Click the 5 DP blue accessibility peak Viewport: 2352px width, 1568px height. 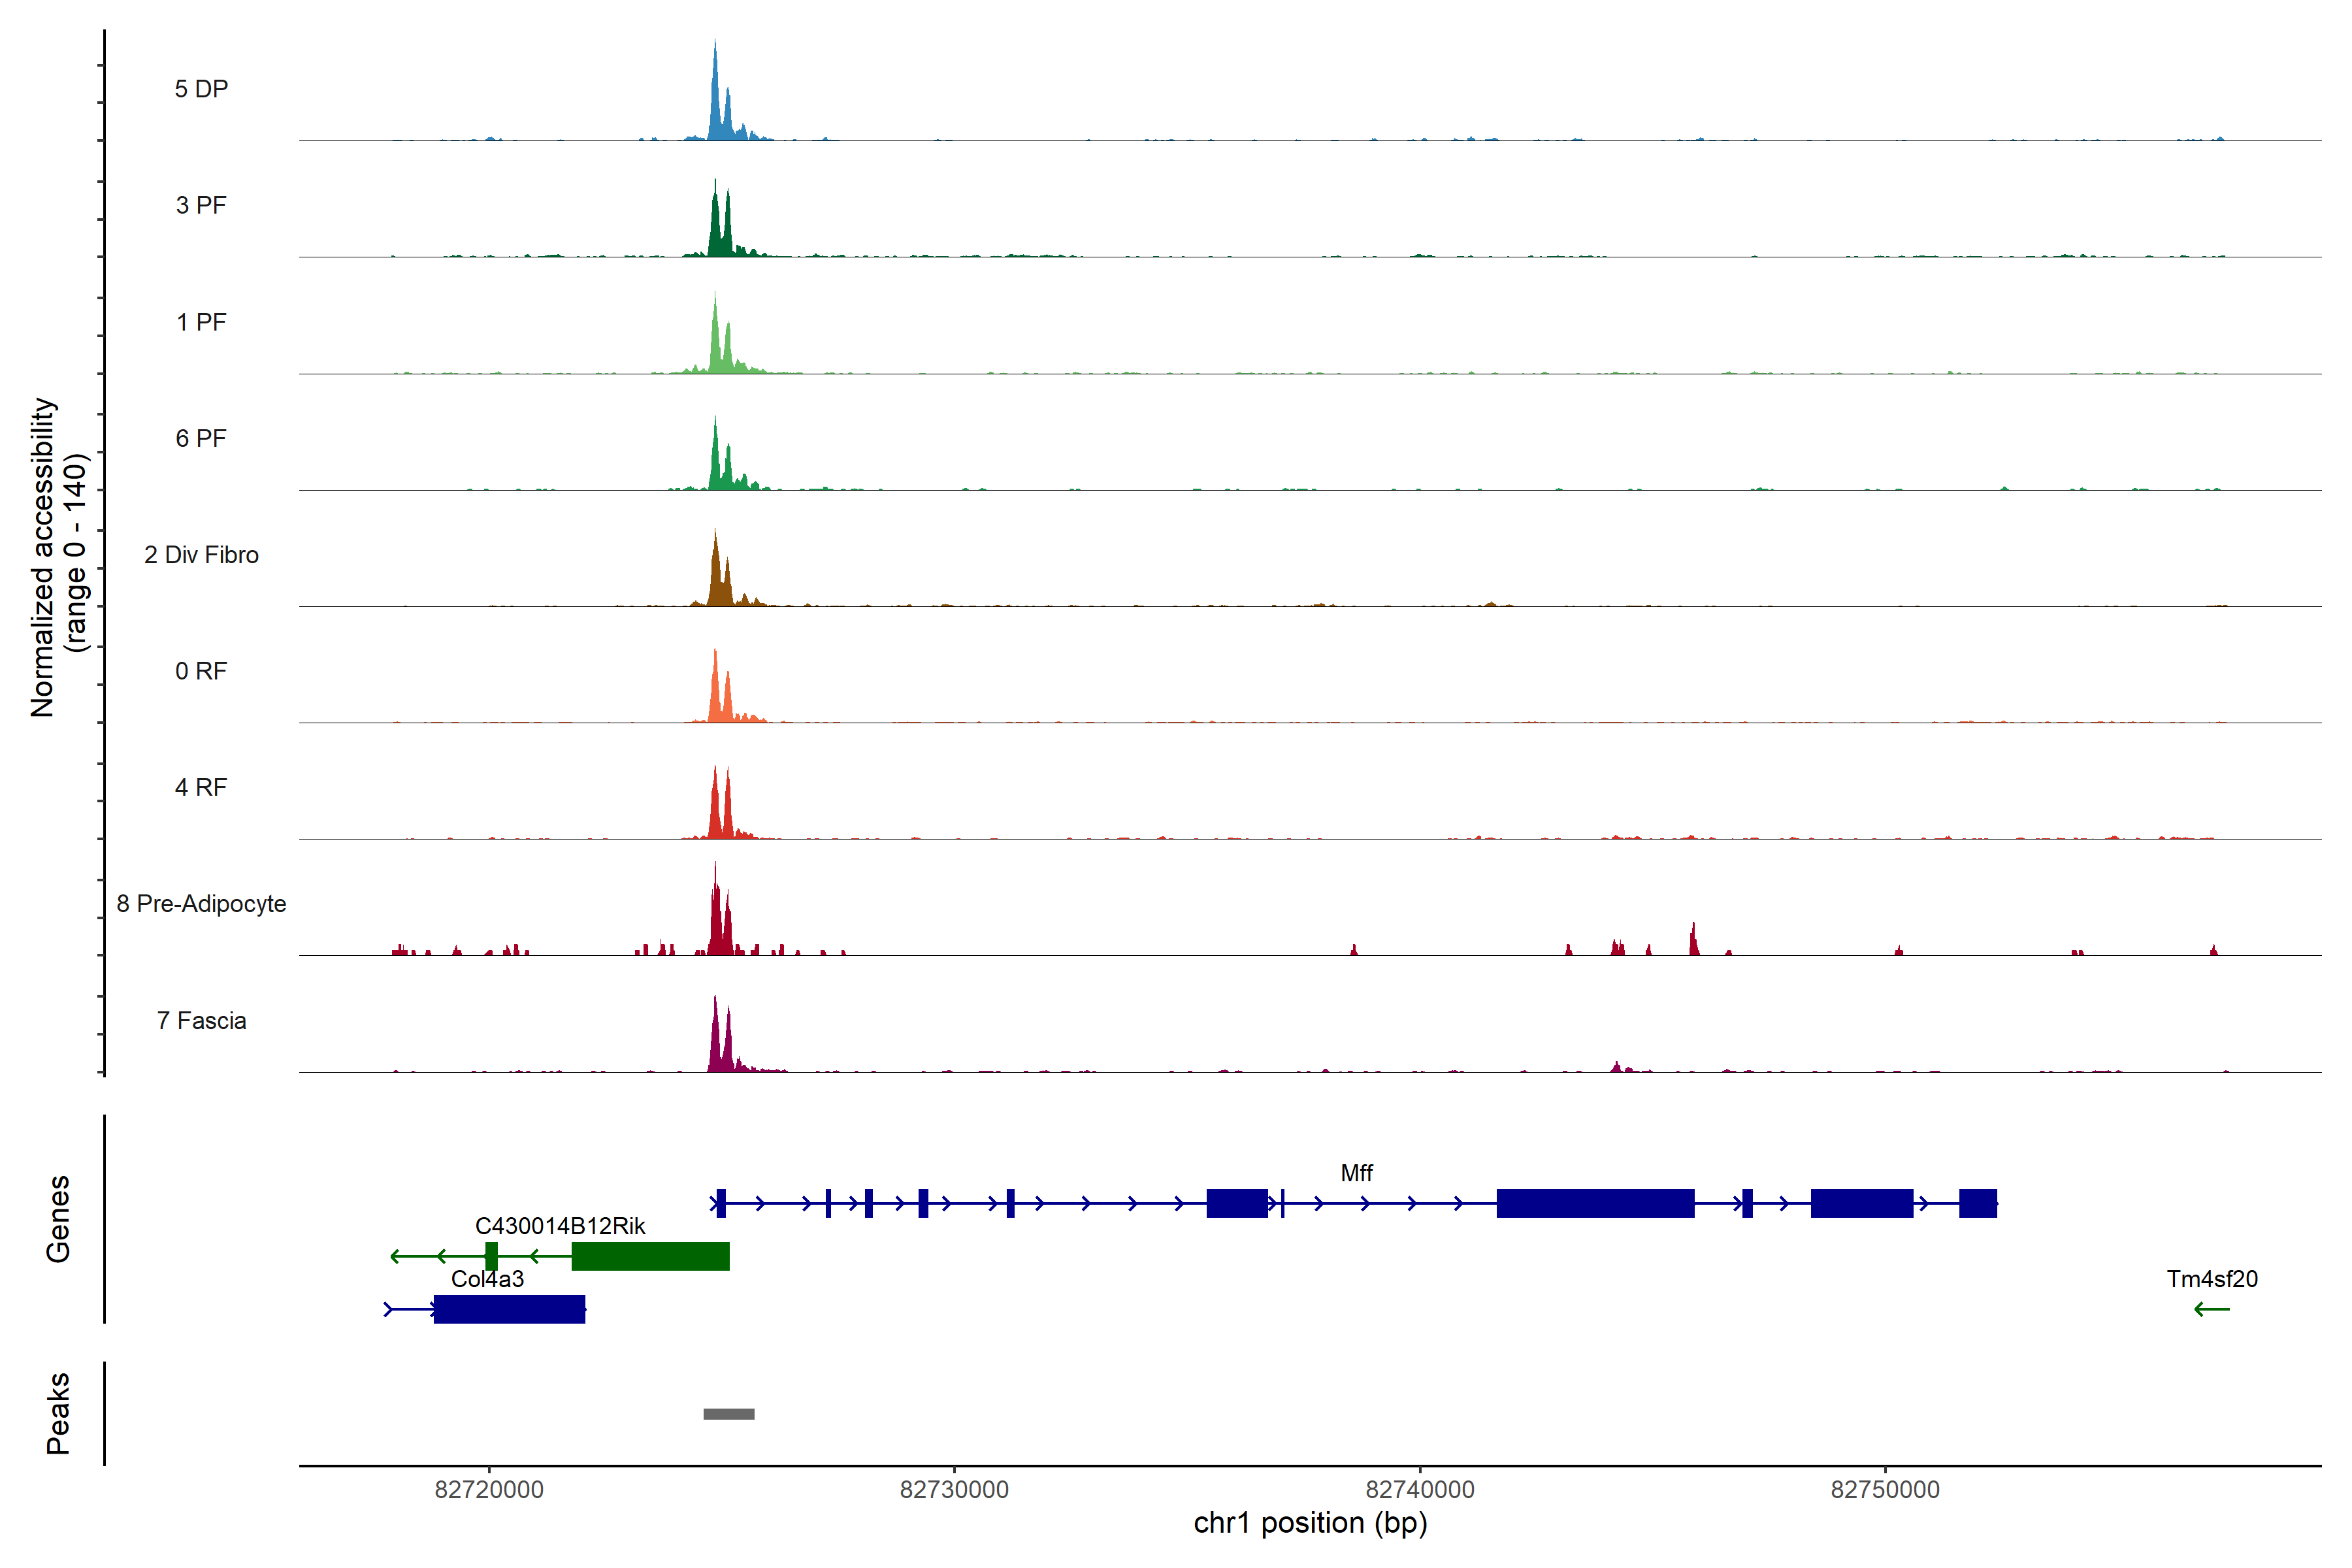[715, 110]
